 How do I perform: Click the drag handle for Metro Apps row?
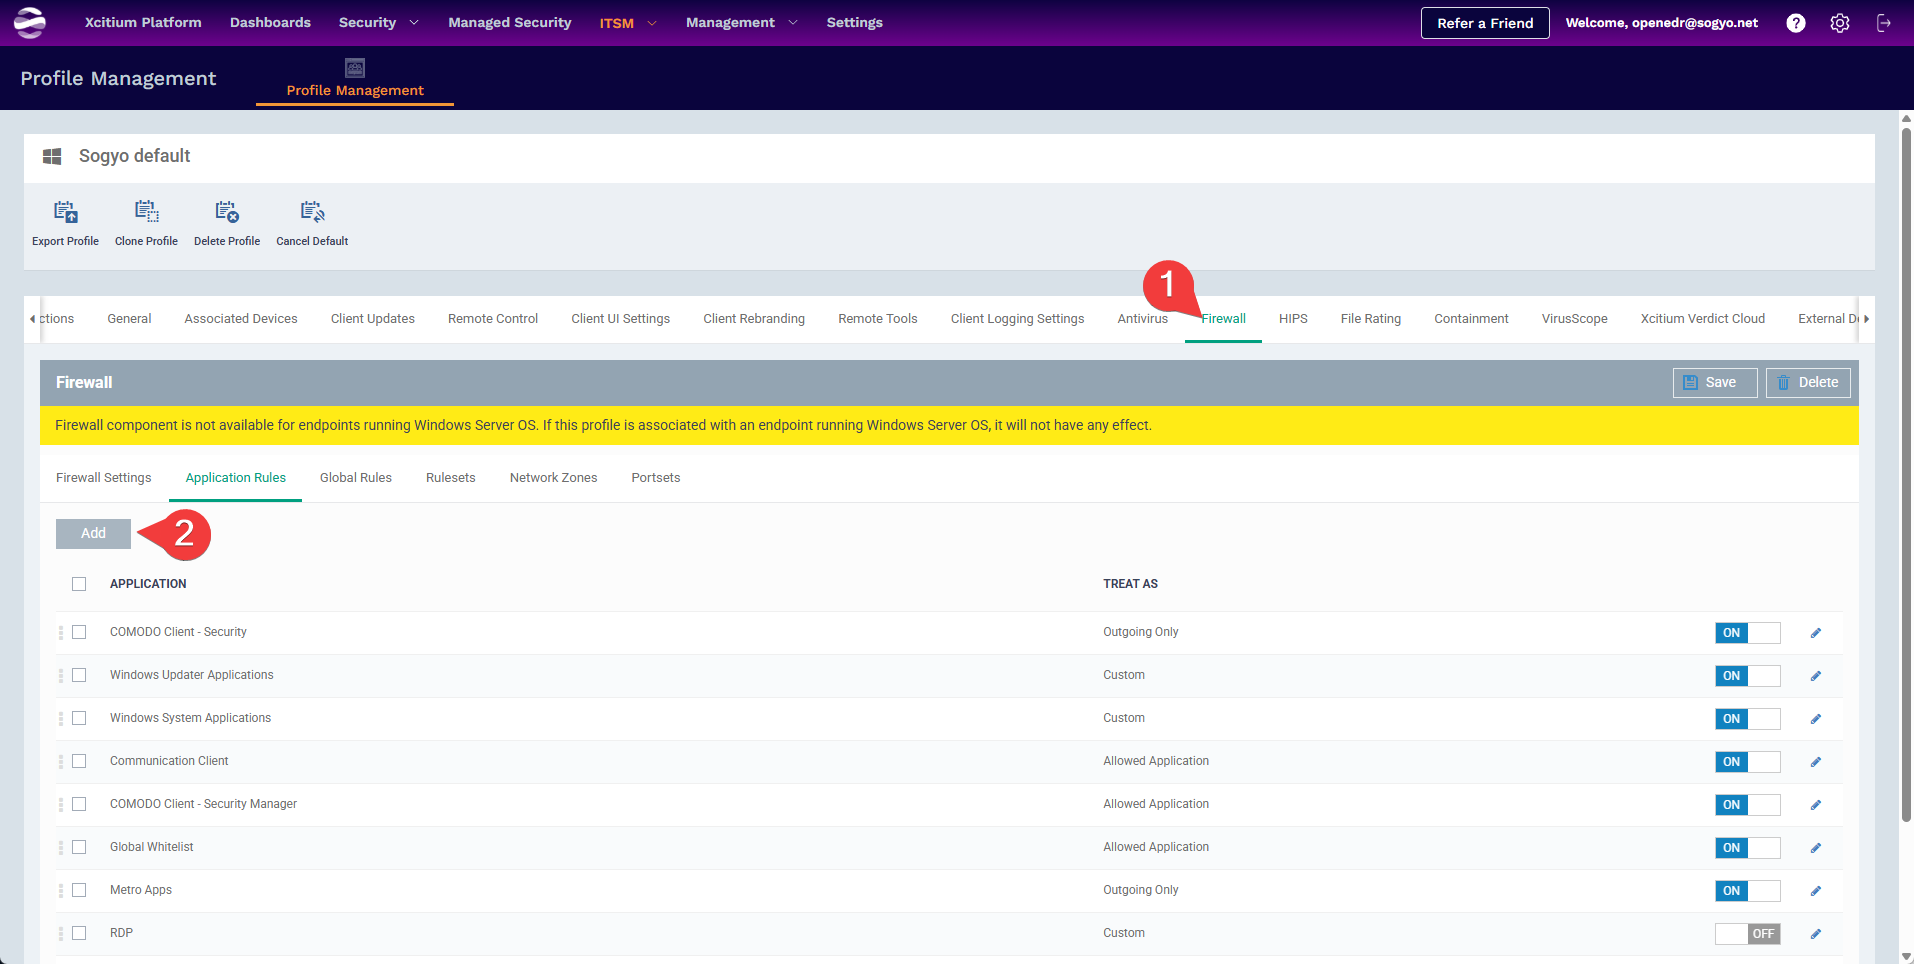point(61,890)
